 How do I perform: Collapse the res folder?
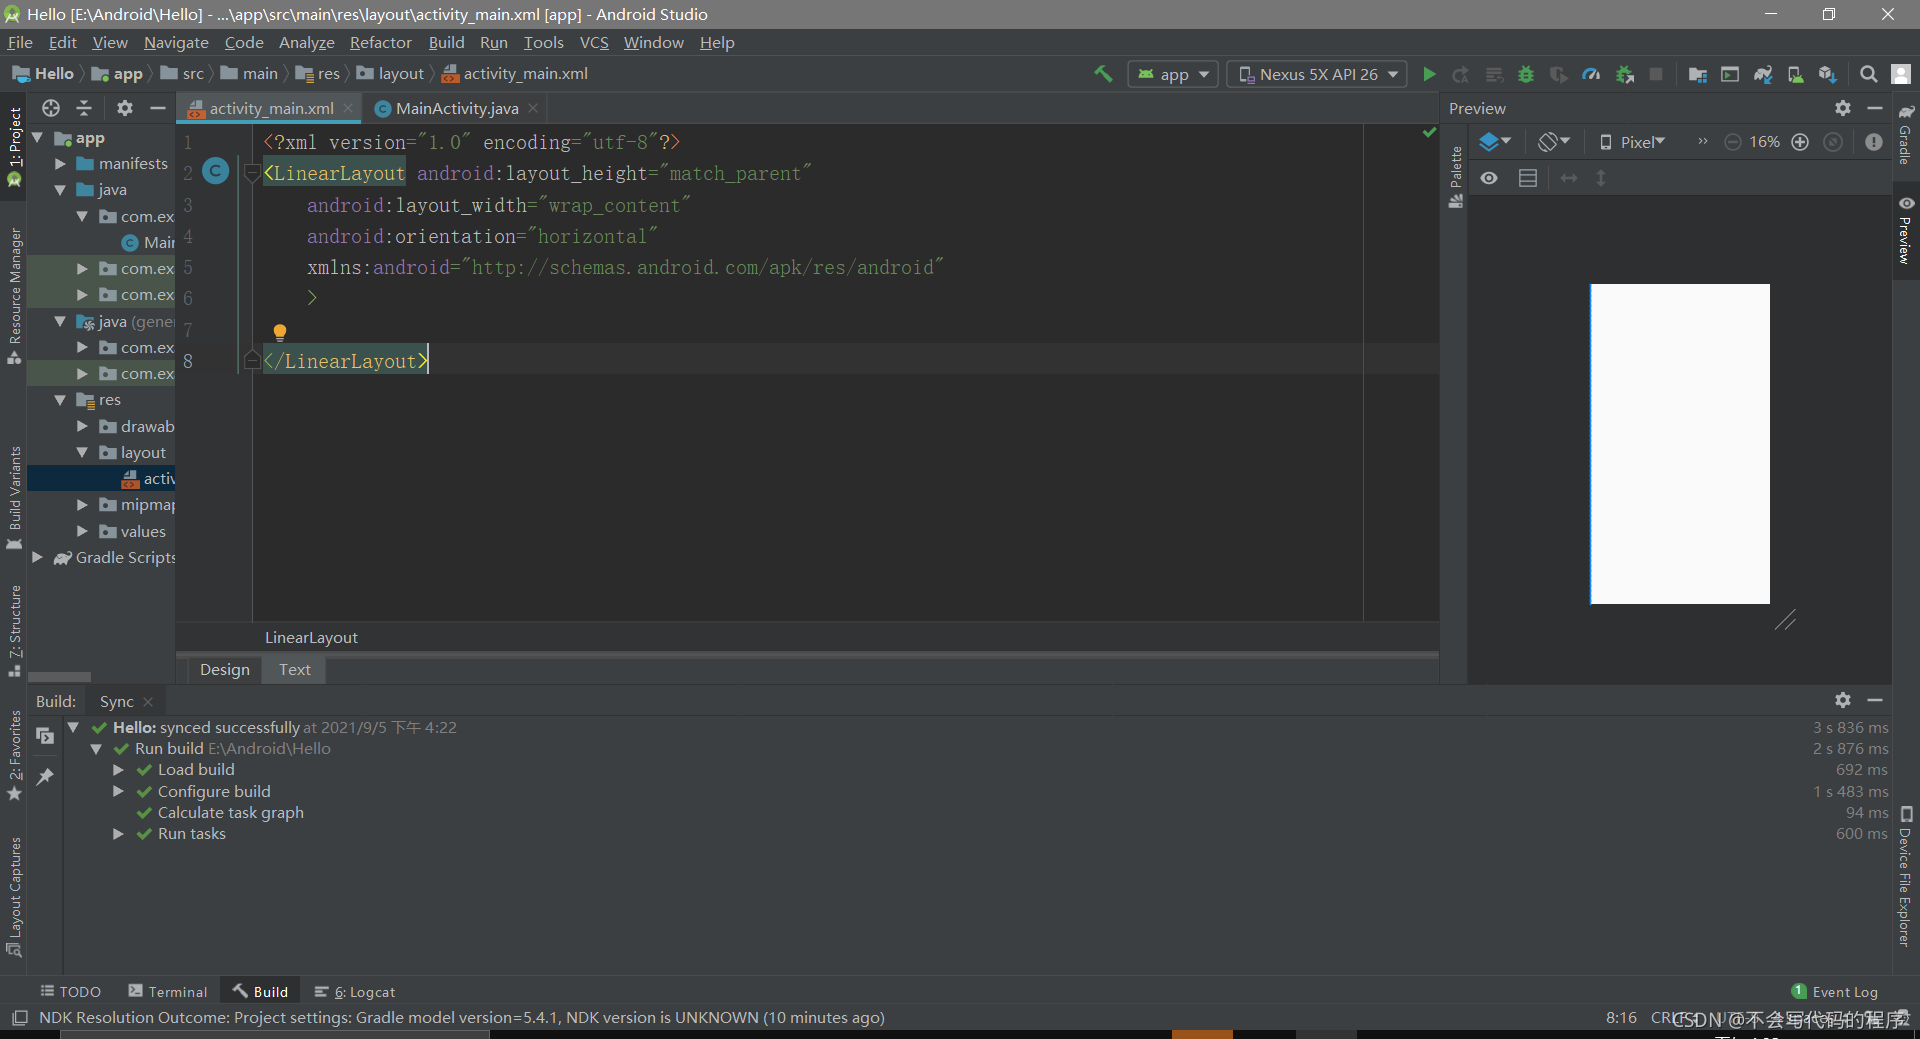60,399
